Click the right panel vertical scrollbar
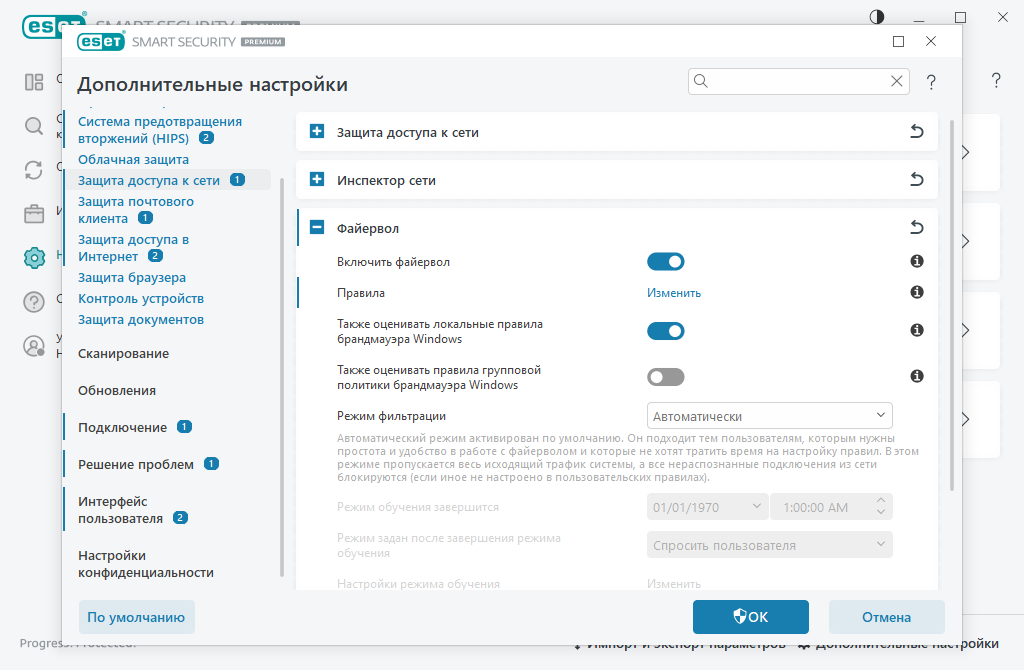Viewport: 1024px width, 670px height. [952, 305]
